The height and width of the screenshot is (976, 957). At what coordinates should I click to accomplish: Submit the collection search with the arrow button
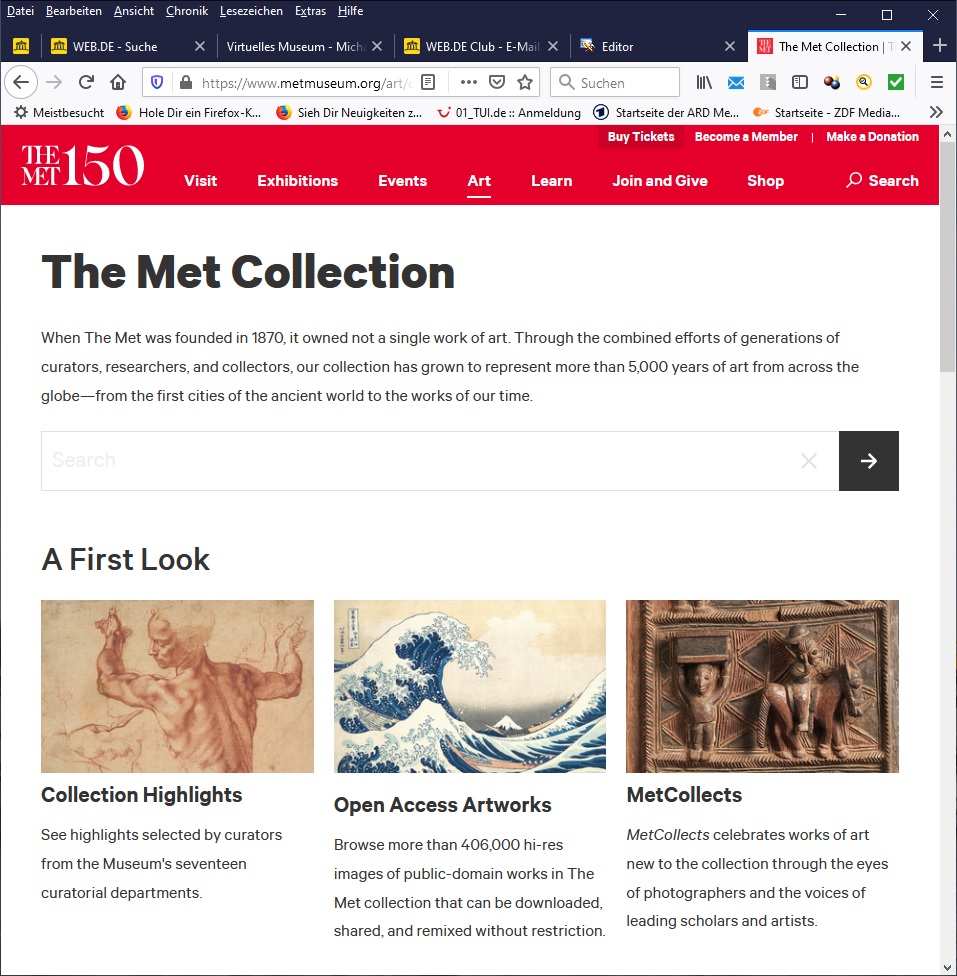pos(869,461)
